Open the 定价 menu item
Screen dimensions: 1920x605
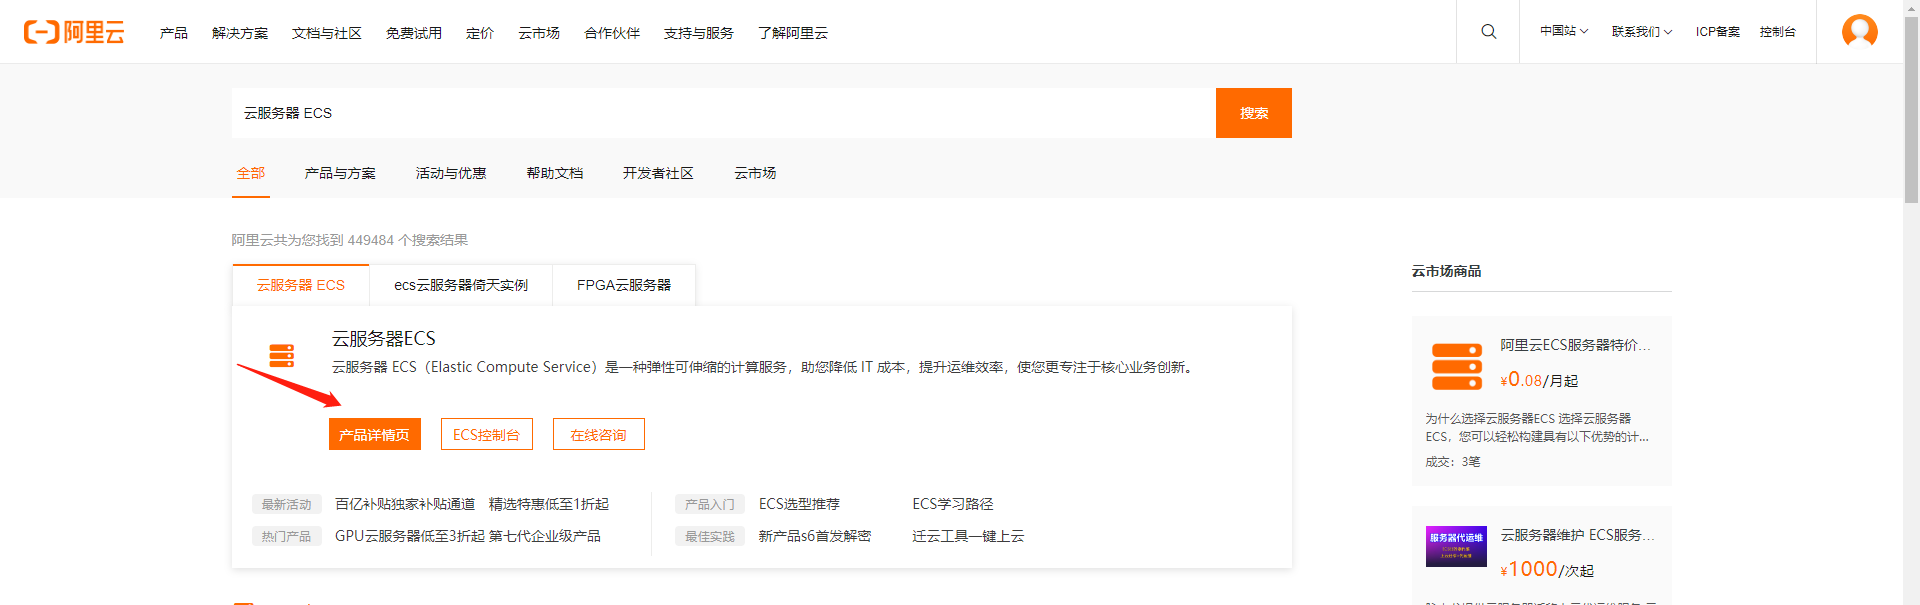[480, 33]
